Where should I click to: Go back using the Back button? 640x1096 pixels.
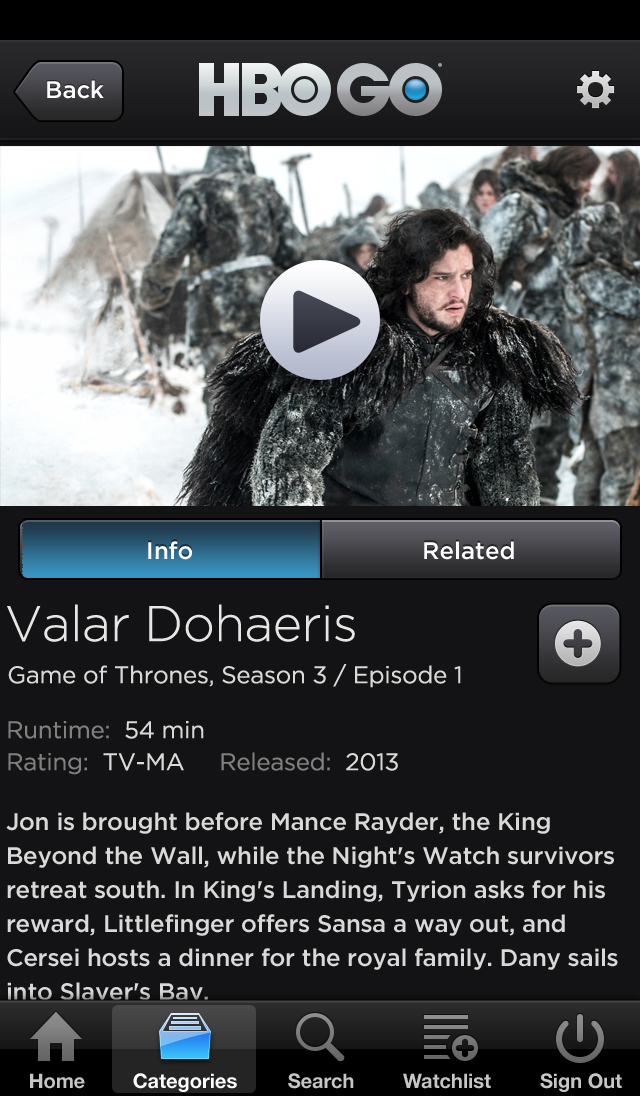pos(68,91)
